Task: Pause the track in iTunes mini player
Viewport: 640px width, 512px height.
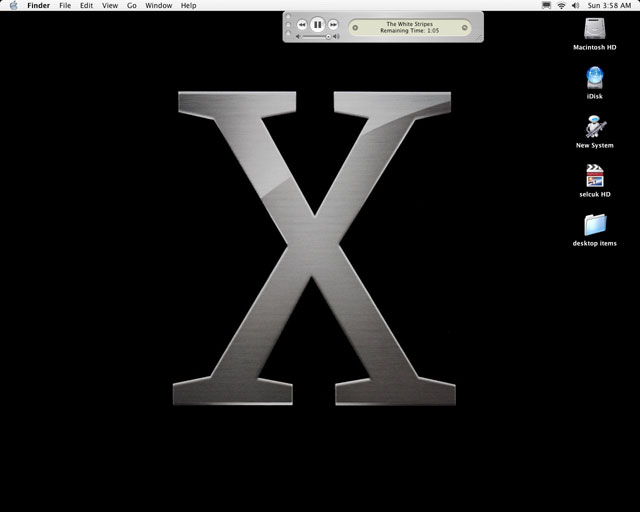Action: click(x=317, y=24)
